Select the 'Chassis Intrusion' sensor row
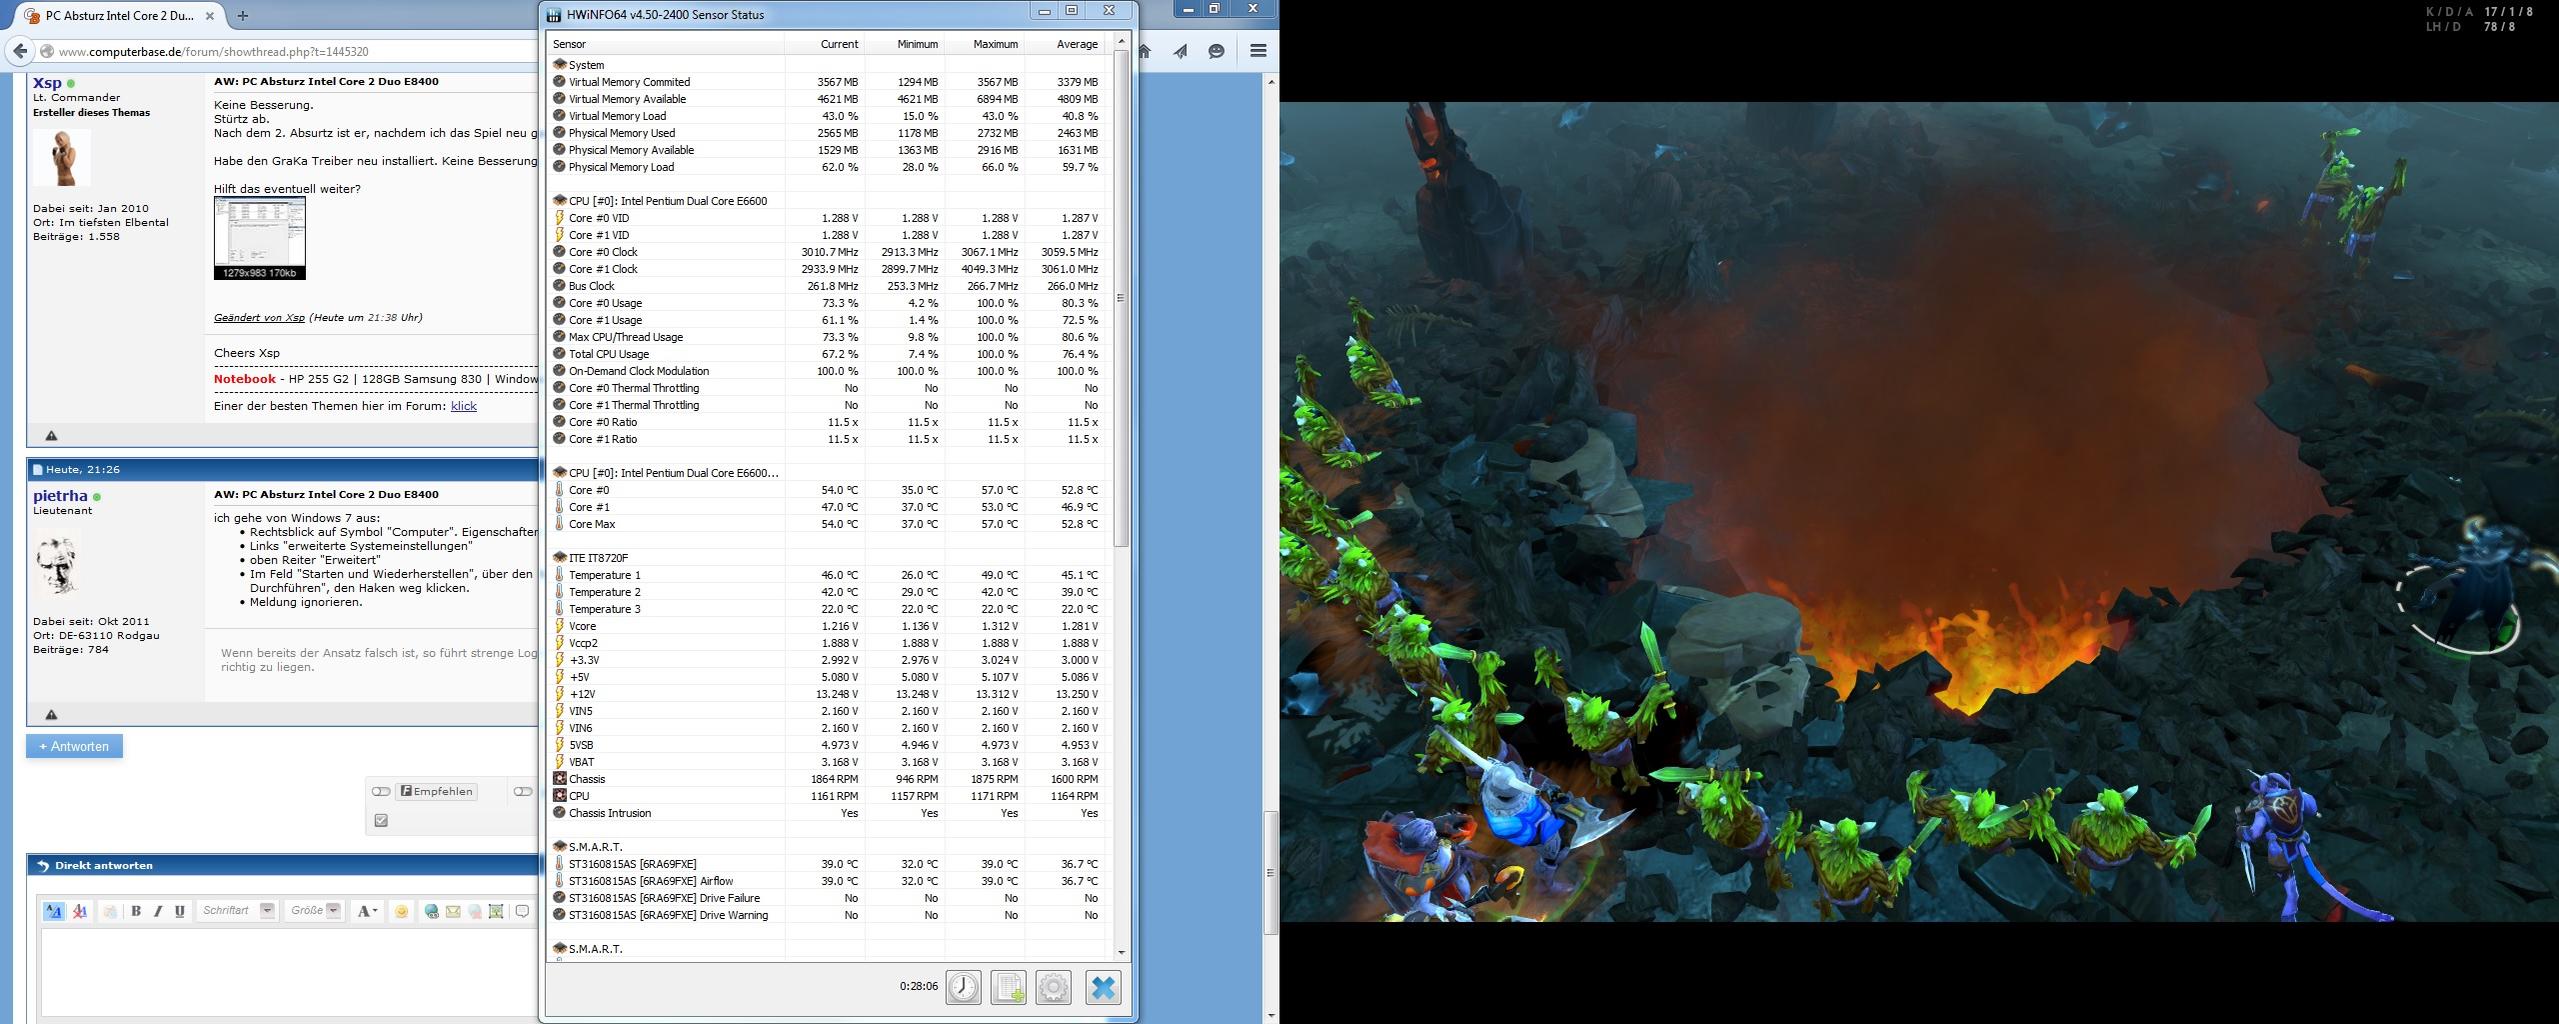2559x1024 pixels. (x=826, y=813)
